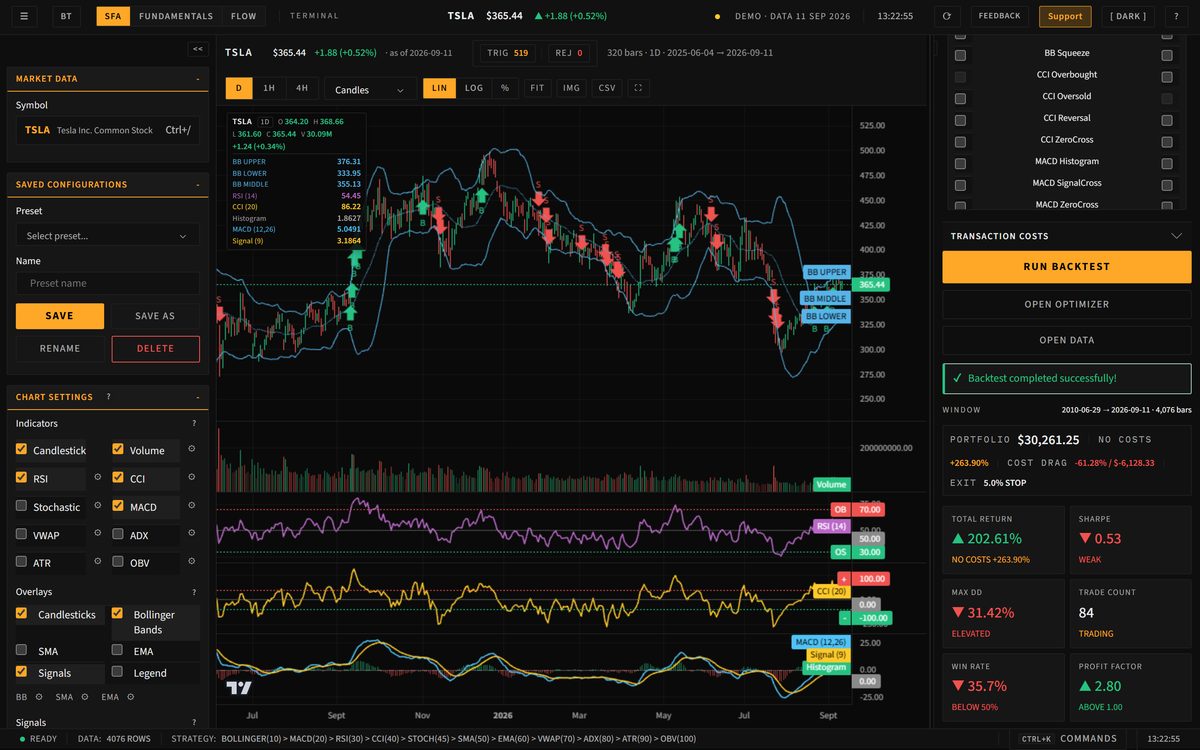Open VWAP indicator settings gear
Screen dimensions: 1200x750
tap(98, 534)
